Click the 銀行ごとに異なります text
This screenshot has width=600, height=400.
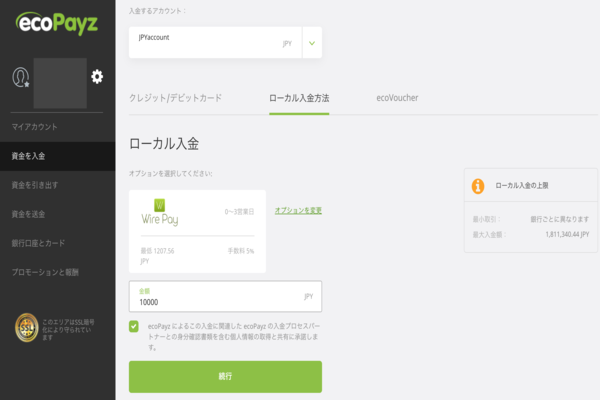click(x=559, y=219)
